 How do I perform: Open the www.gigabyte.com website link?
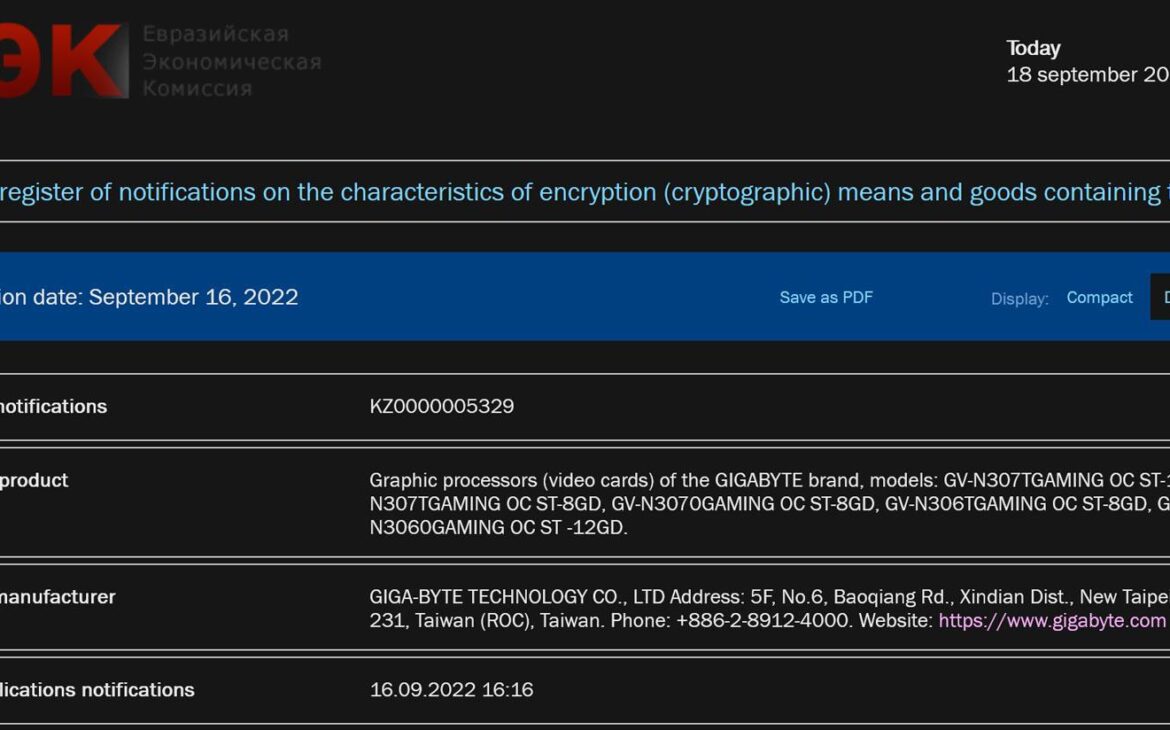[1051, 620]
